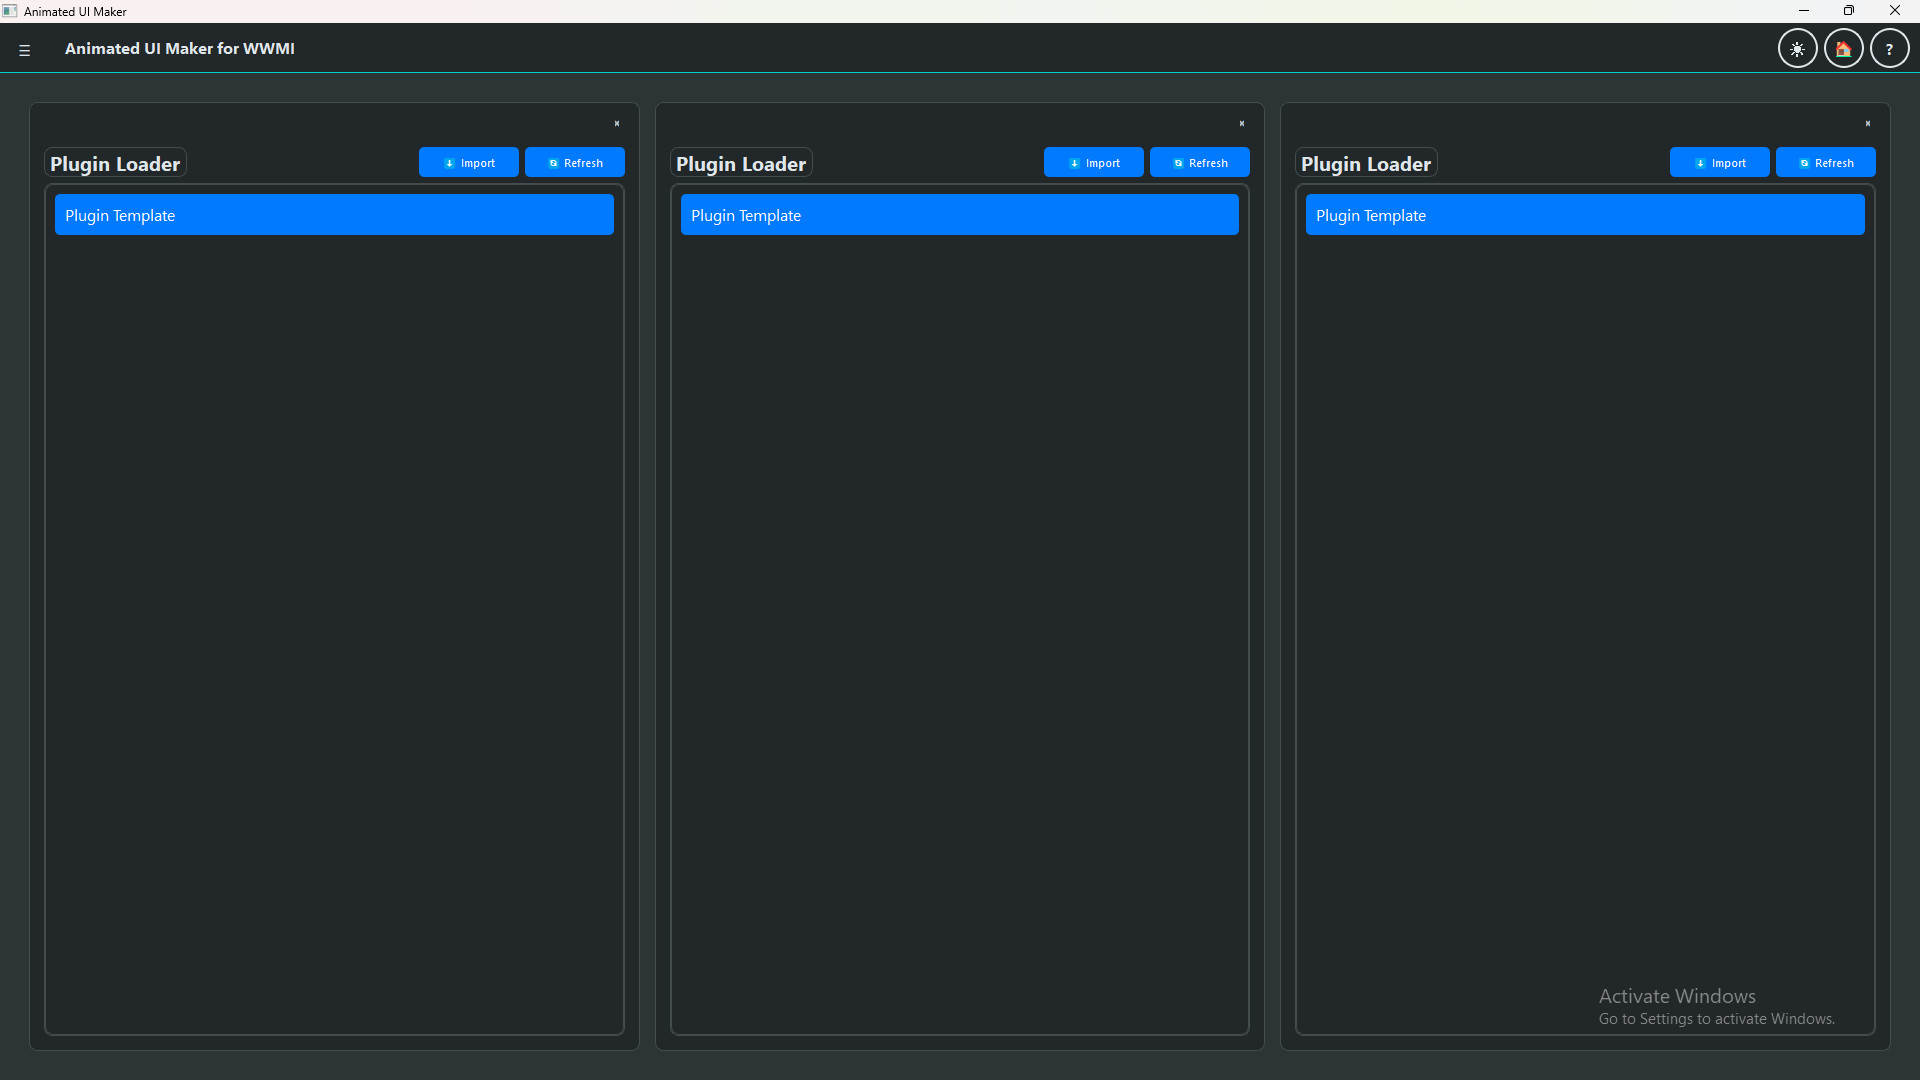Click the import arrow icon in the middle loader

pyautogui.click(x=1073, y=162)
